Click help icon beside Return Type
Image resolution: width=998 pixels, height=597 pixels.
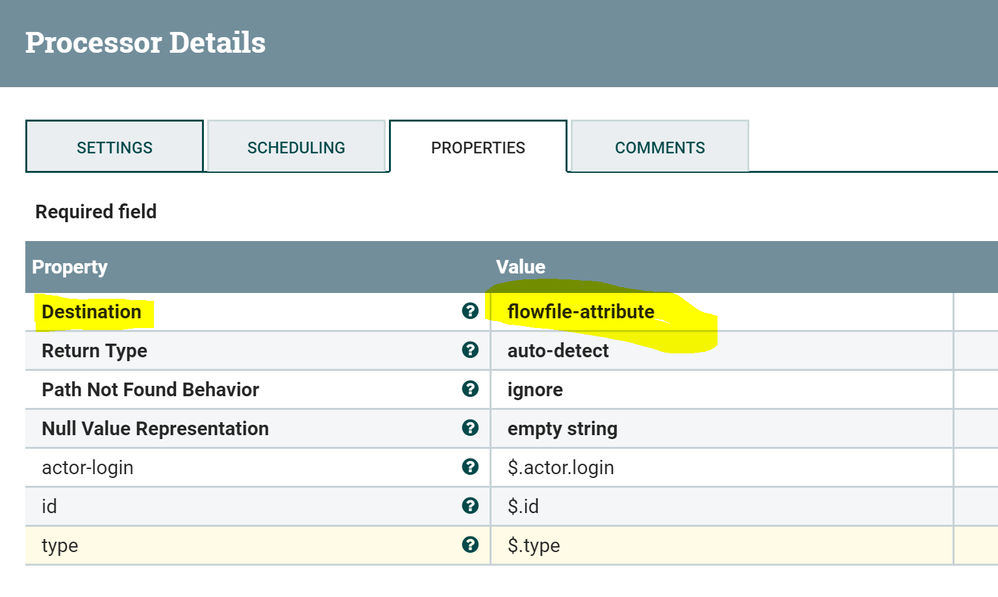[470, 350]
